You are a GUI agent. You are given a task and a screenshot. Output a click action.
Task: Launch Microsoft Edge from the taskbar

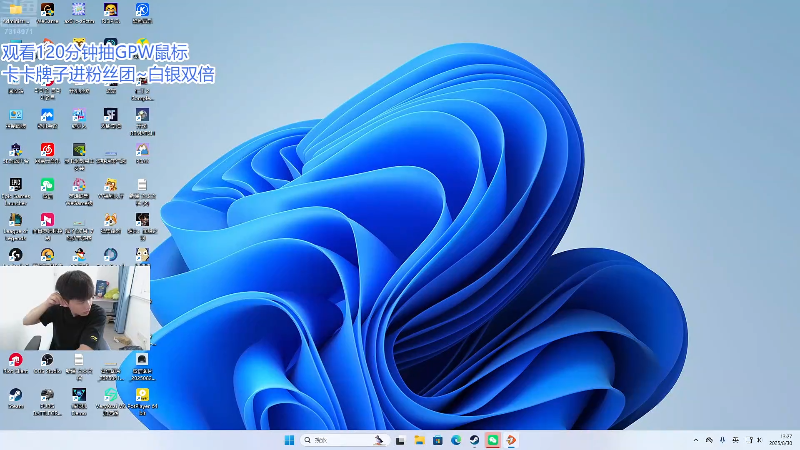(456, 440)
